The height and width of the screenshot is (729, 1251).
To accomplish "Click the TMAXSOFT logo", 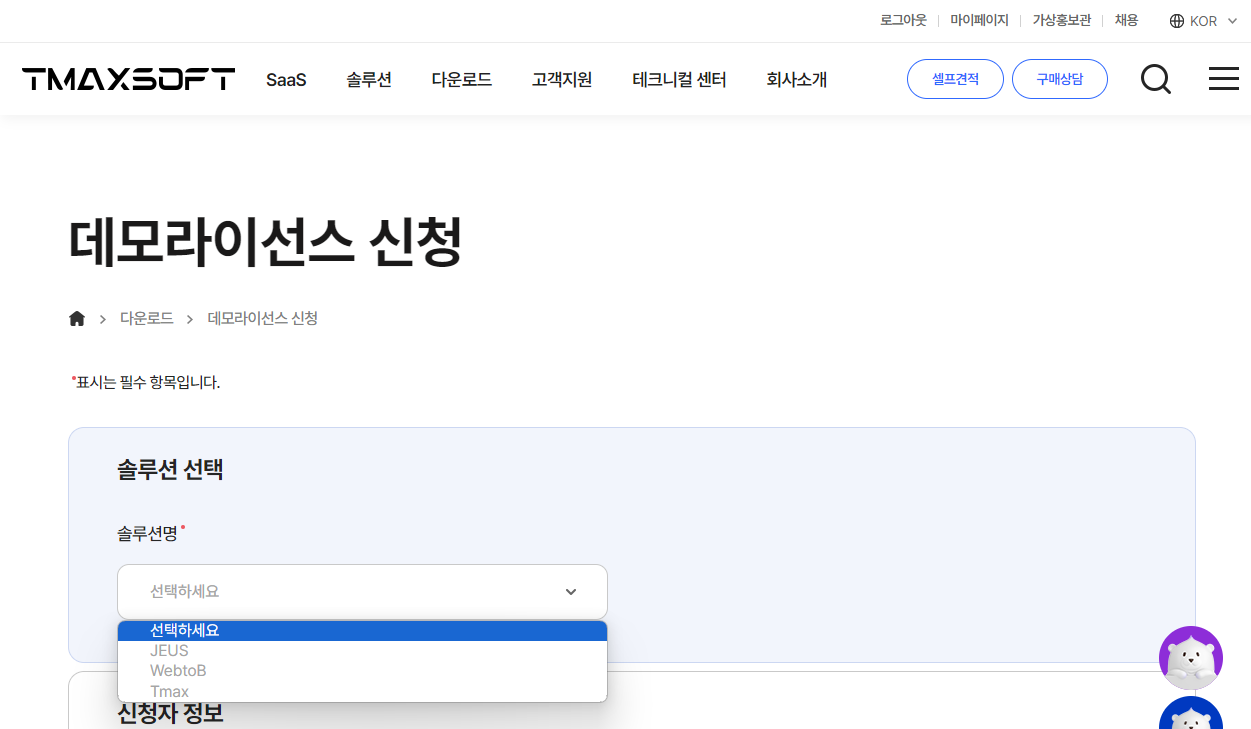I will point(128,79).
